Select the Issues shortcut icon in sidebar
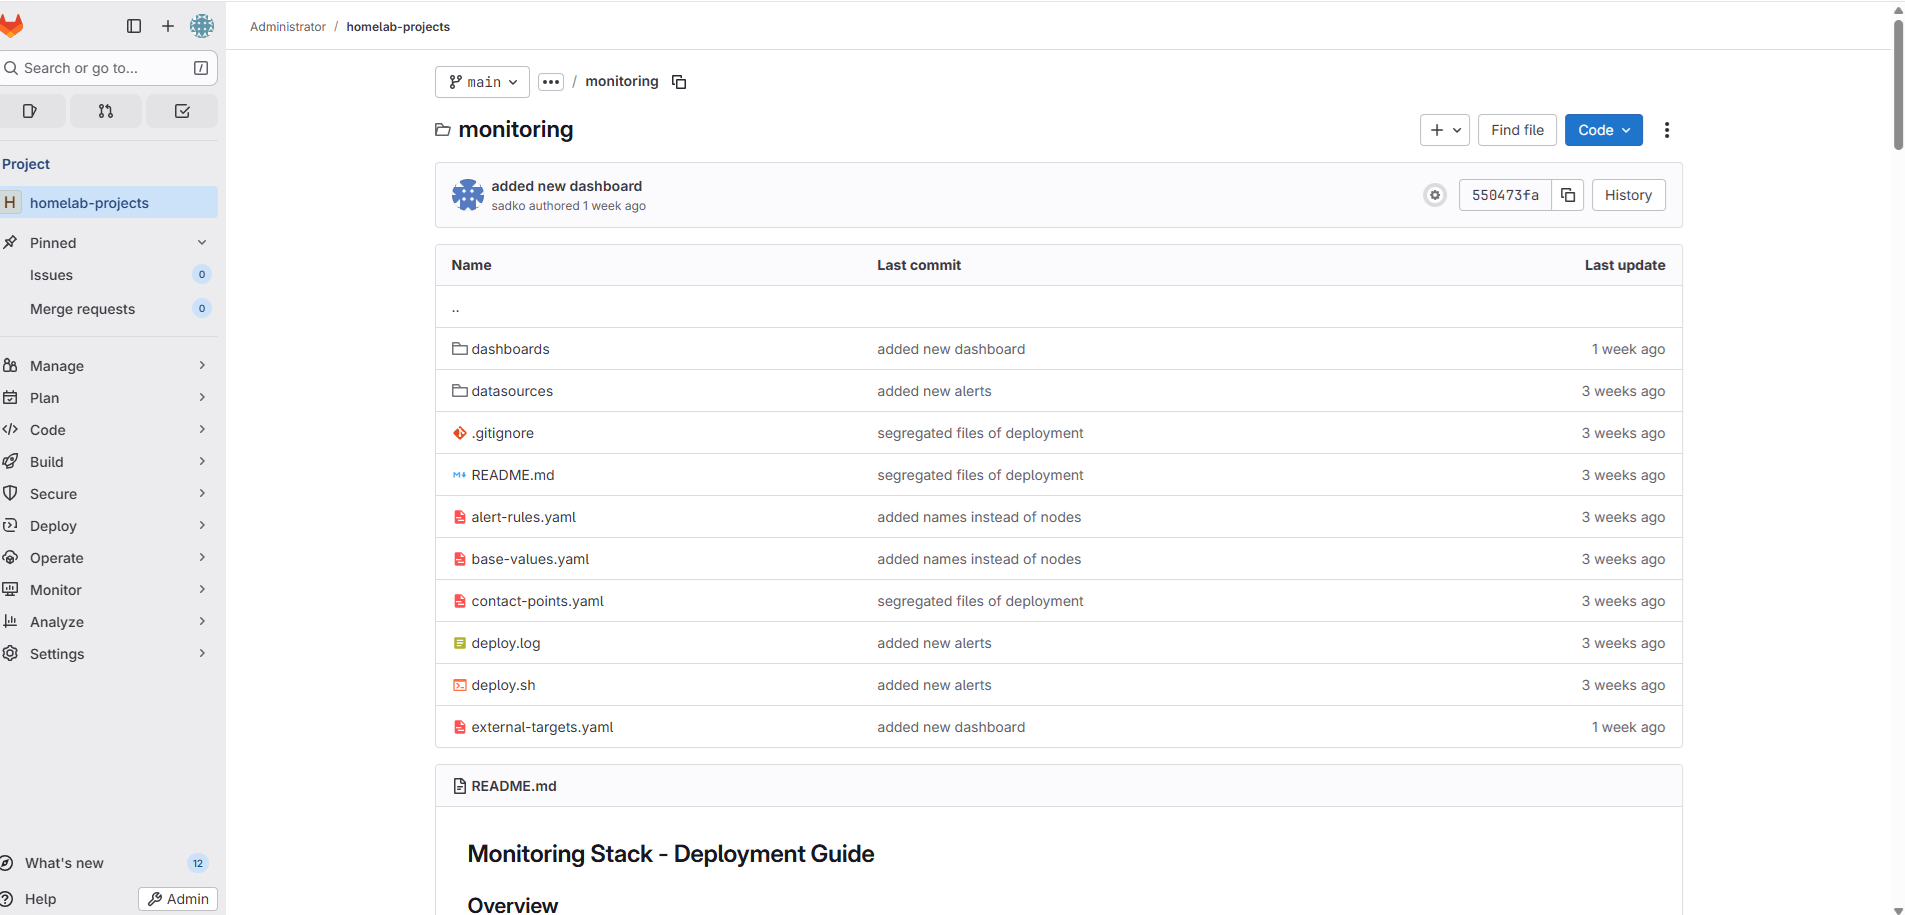 pos(30,111)
